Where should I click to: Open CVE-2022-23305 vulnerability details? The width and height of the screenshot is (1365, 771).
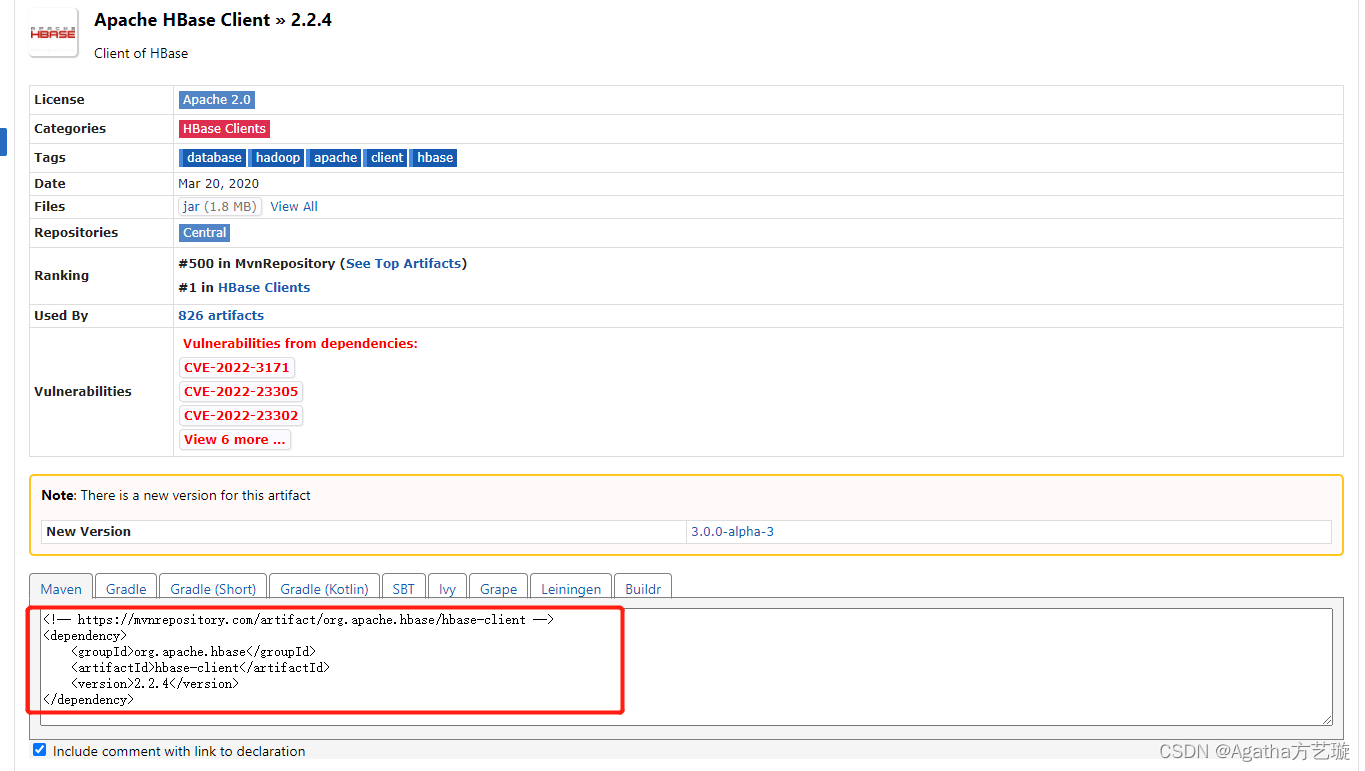[241, 392]
